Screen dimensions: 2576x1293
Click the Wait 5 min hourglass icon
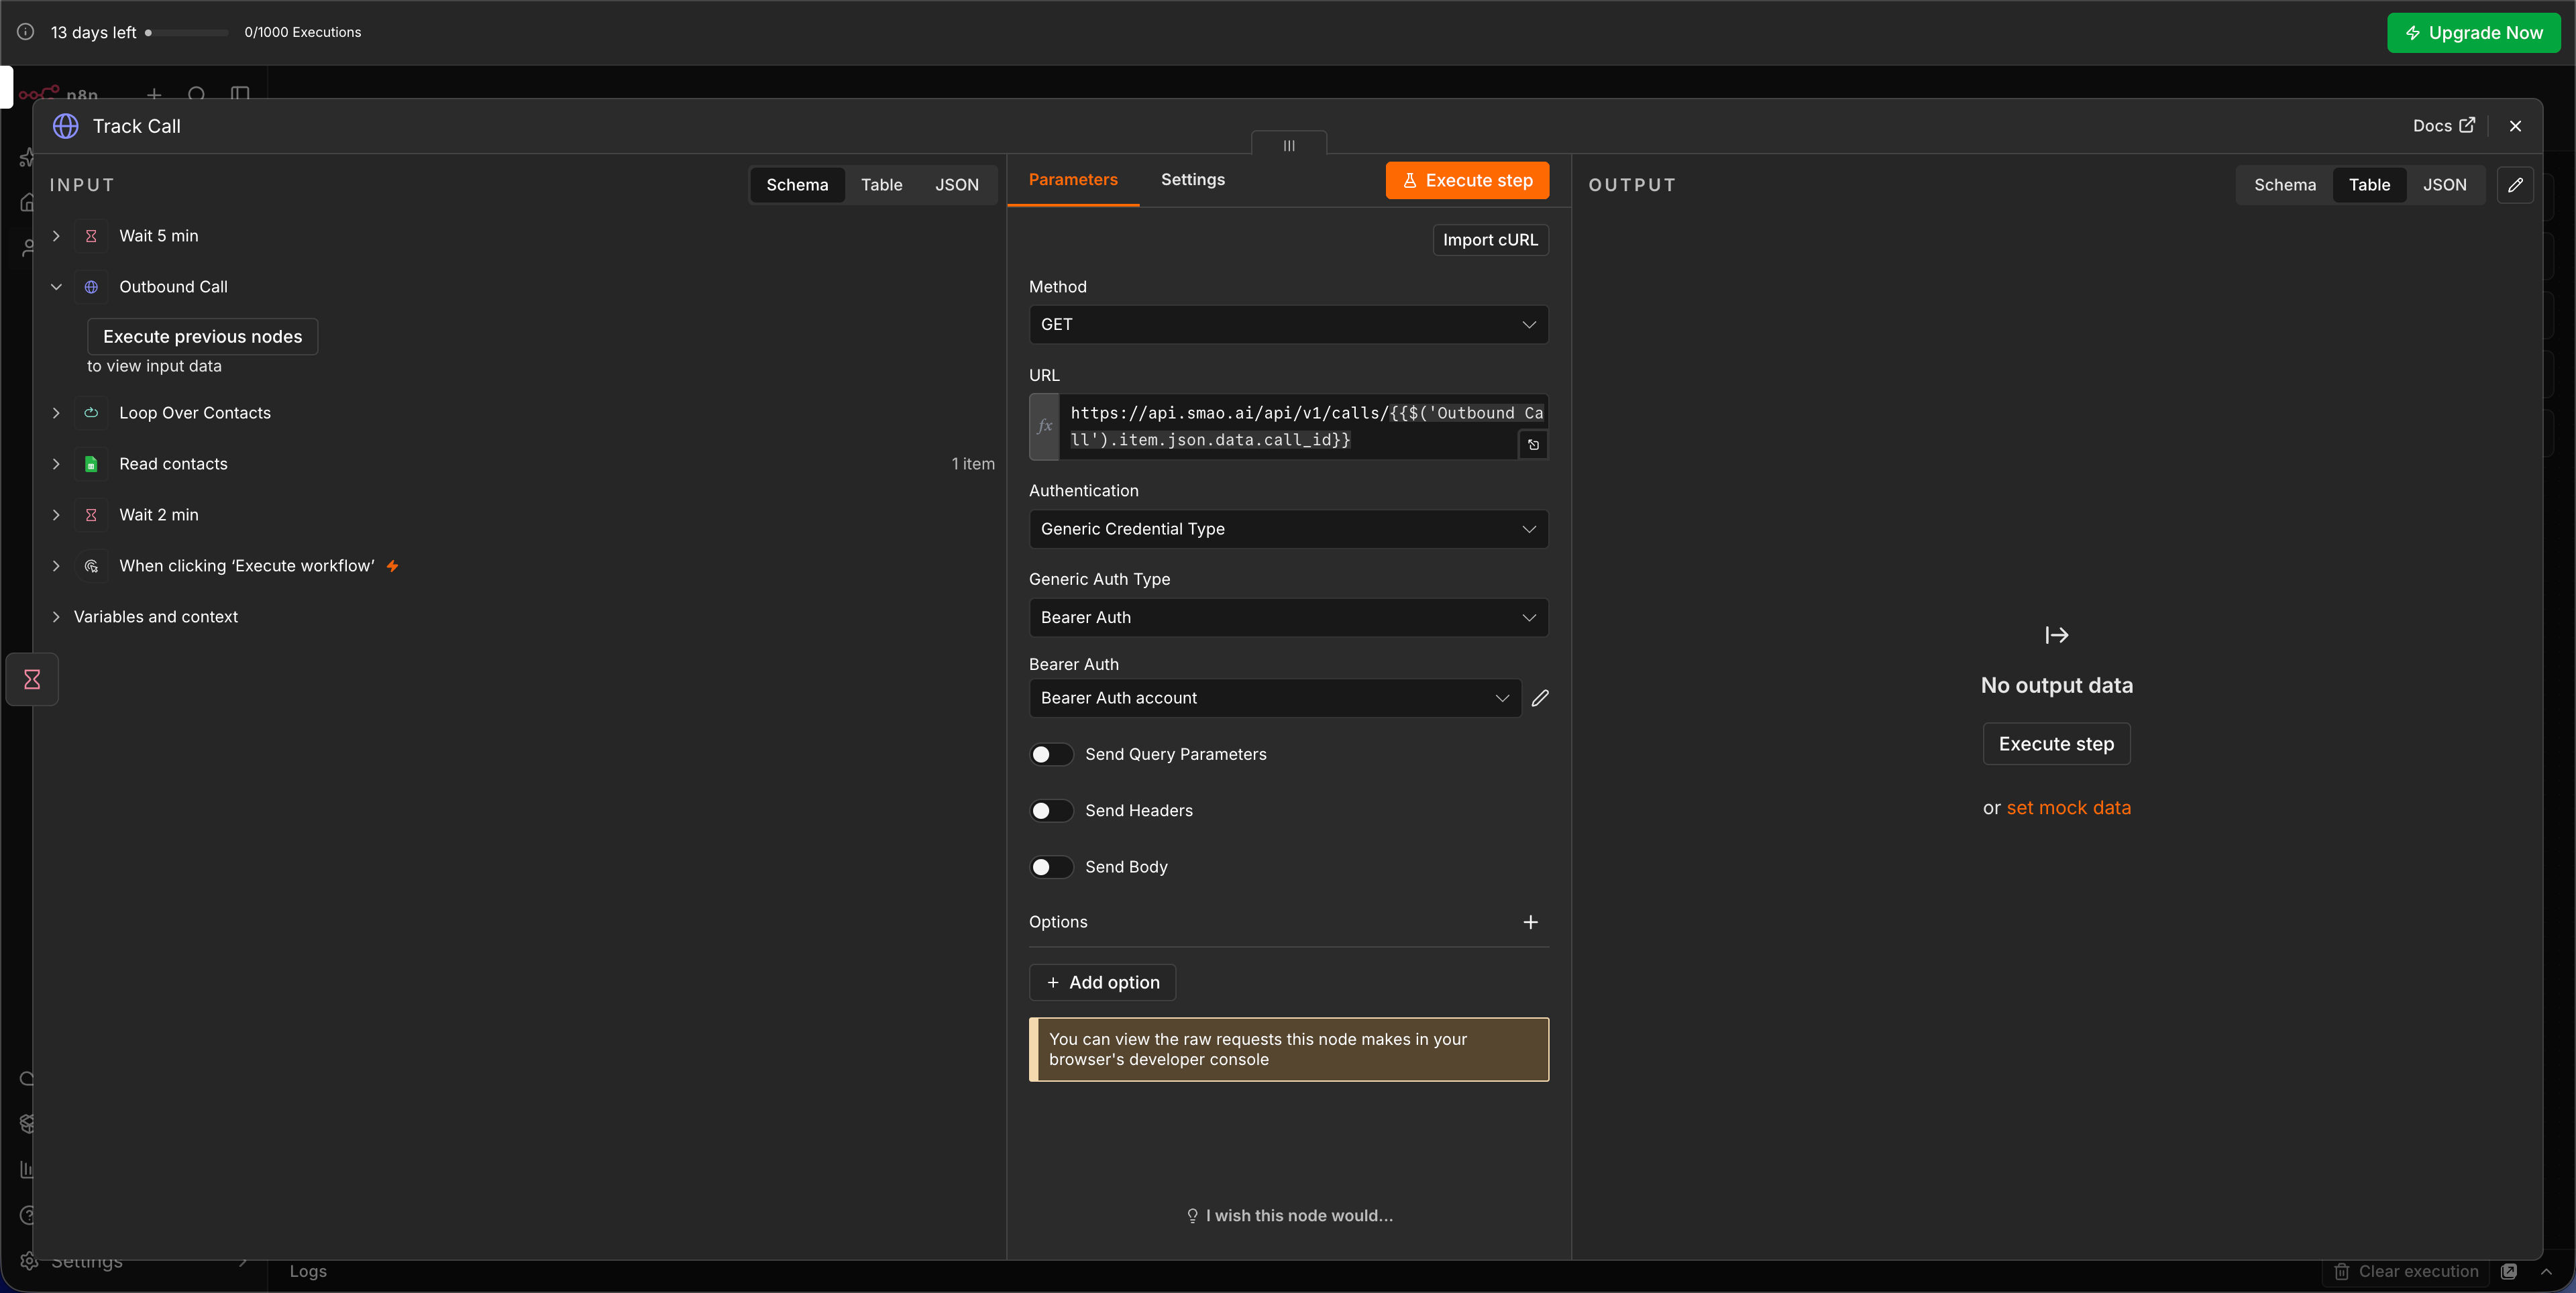coord(91,236)
